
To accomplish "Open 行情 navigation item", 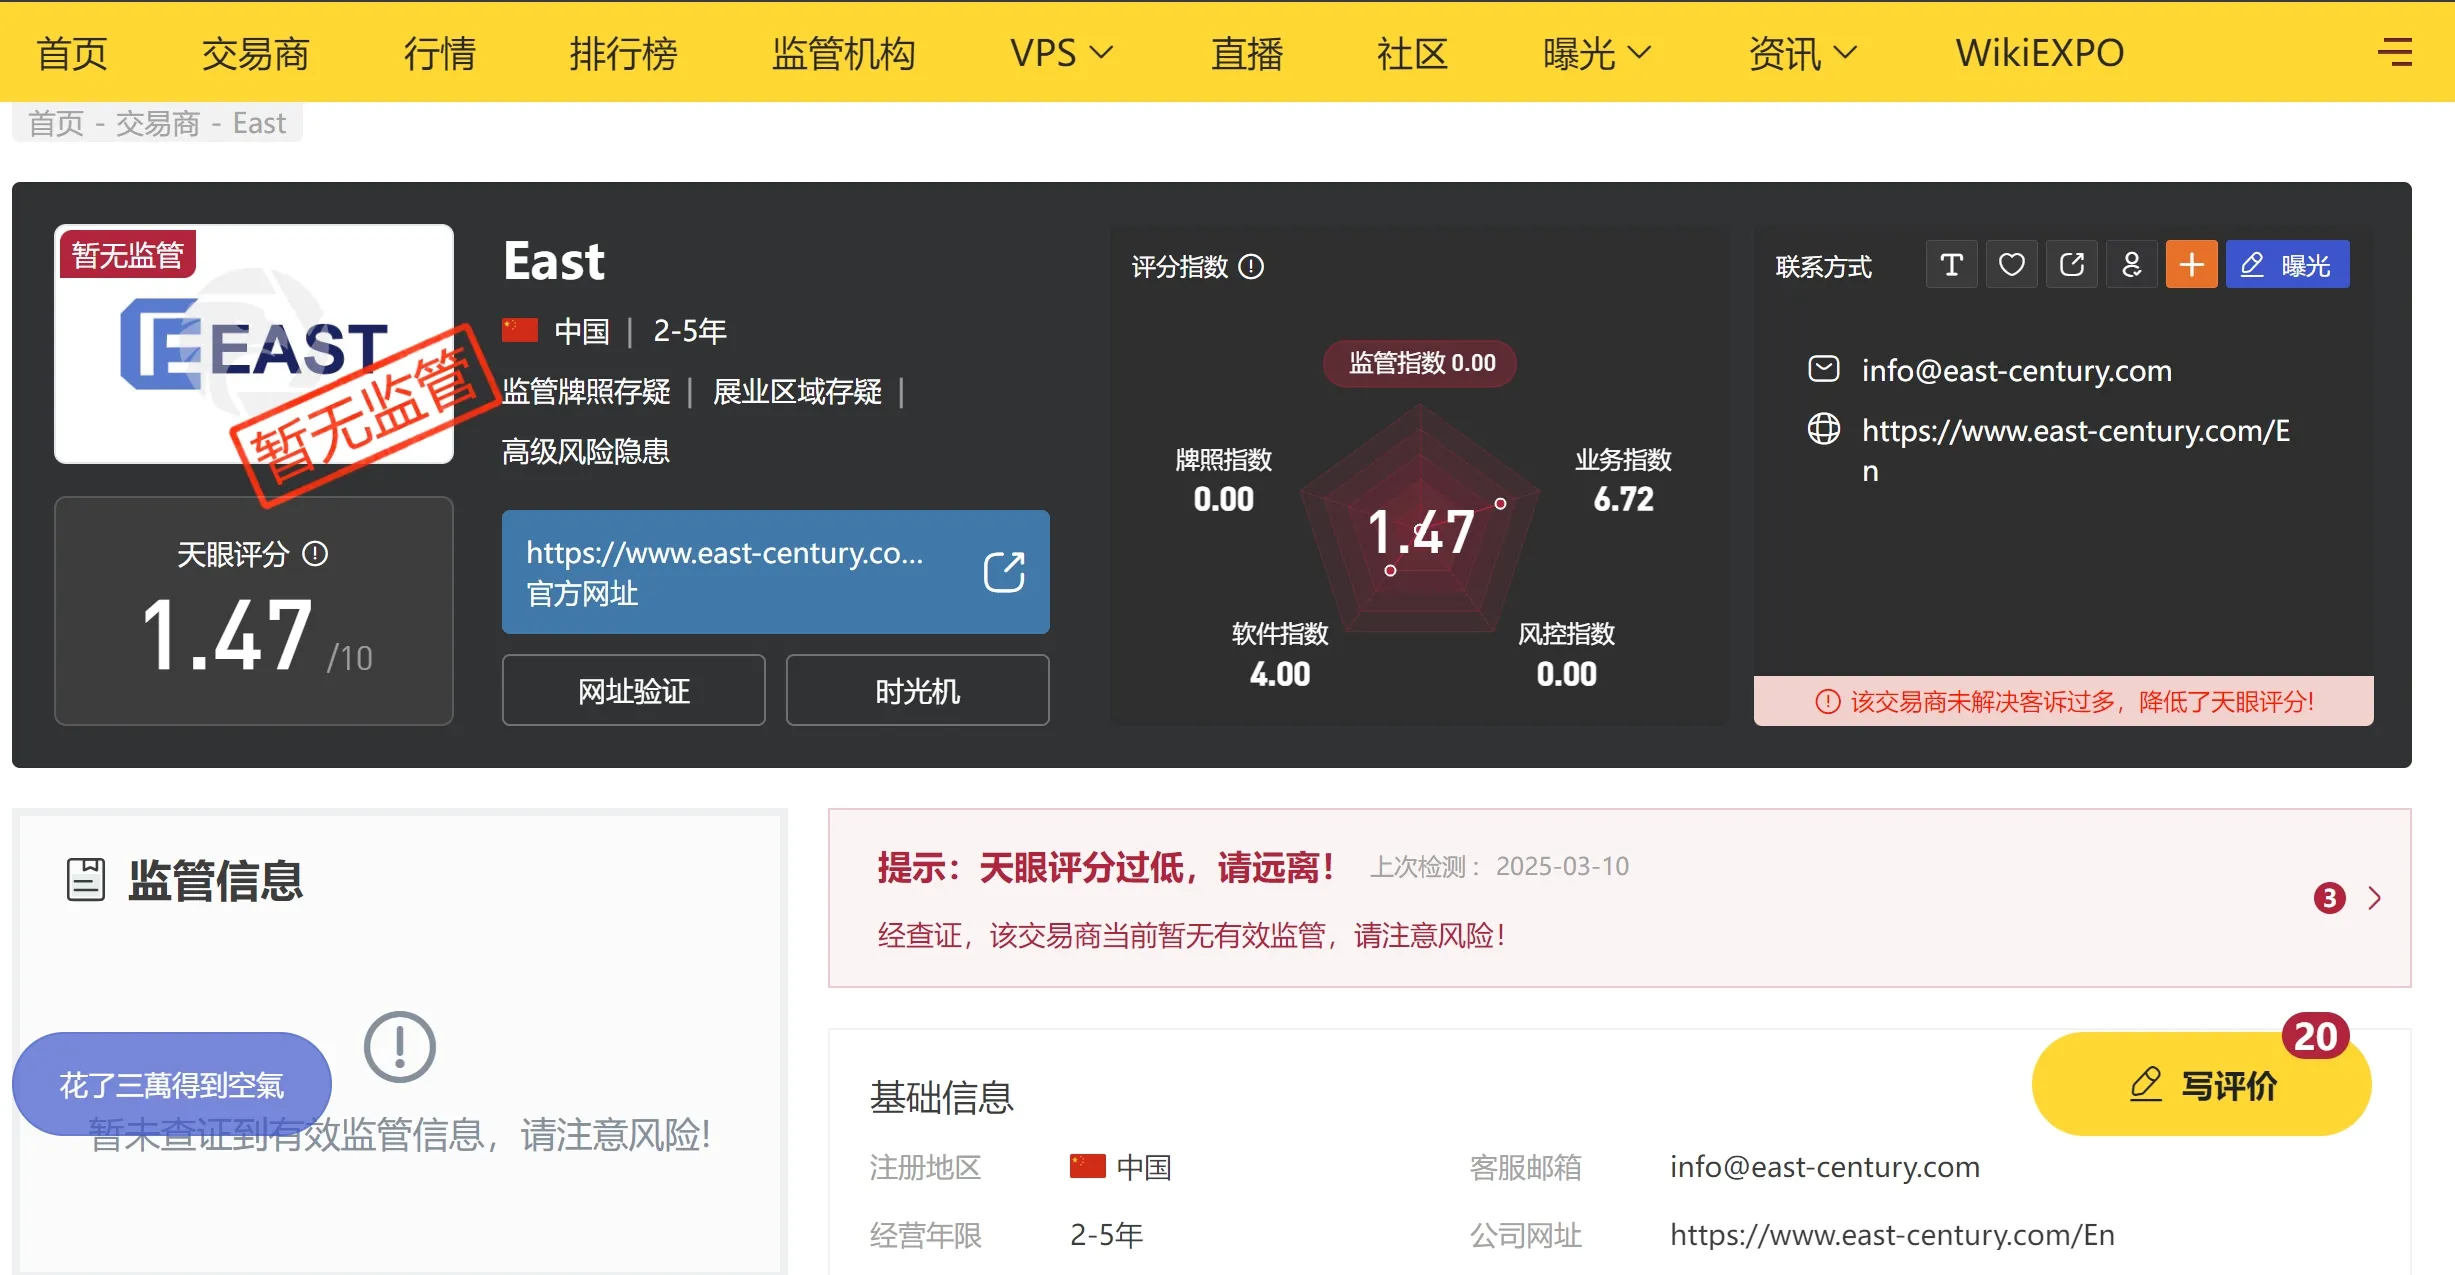I will coord(440,52).
